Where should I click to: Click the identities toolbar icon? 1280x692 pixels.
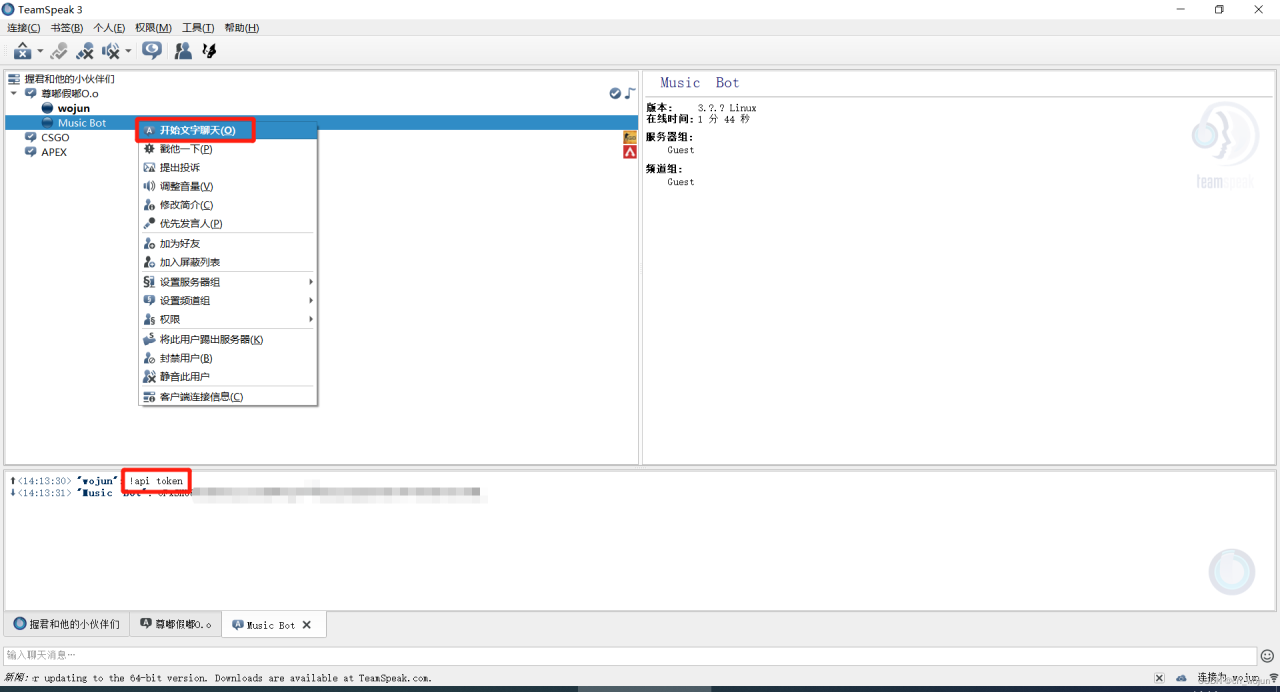click(x=209, y=50)
